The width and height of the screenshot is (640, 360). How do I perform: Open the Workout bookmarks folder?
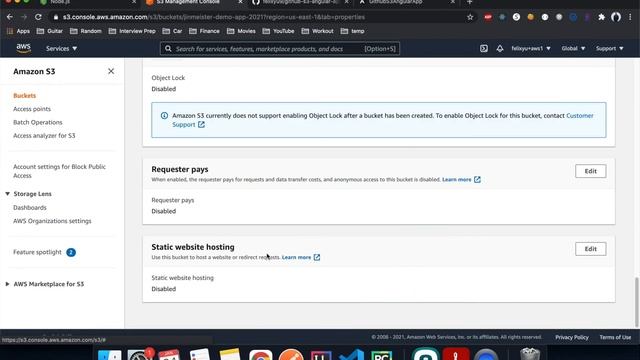tap(318, 31)
